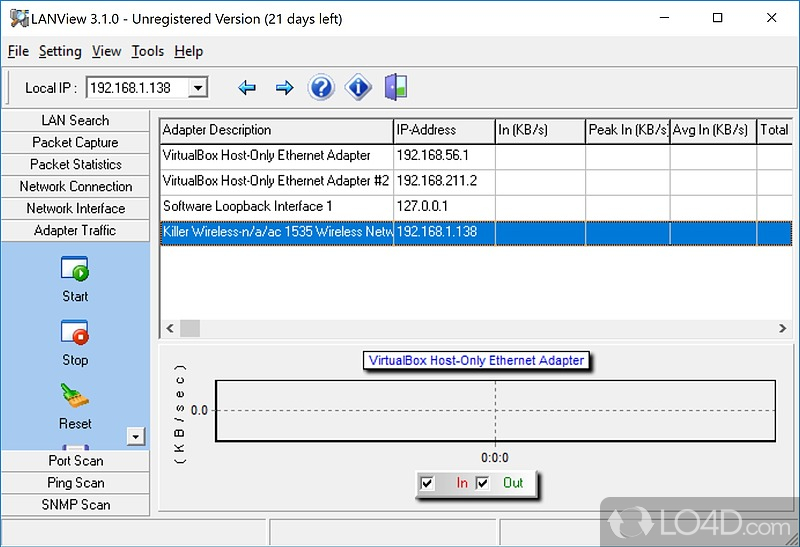
Task: Click the LANView app icon in title bar
Action: [x=19, y=18]
